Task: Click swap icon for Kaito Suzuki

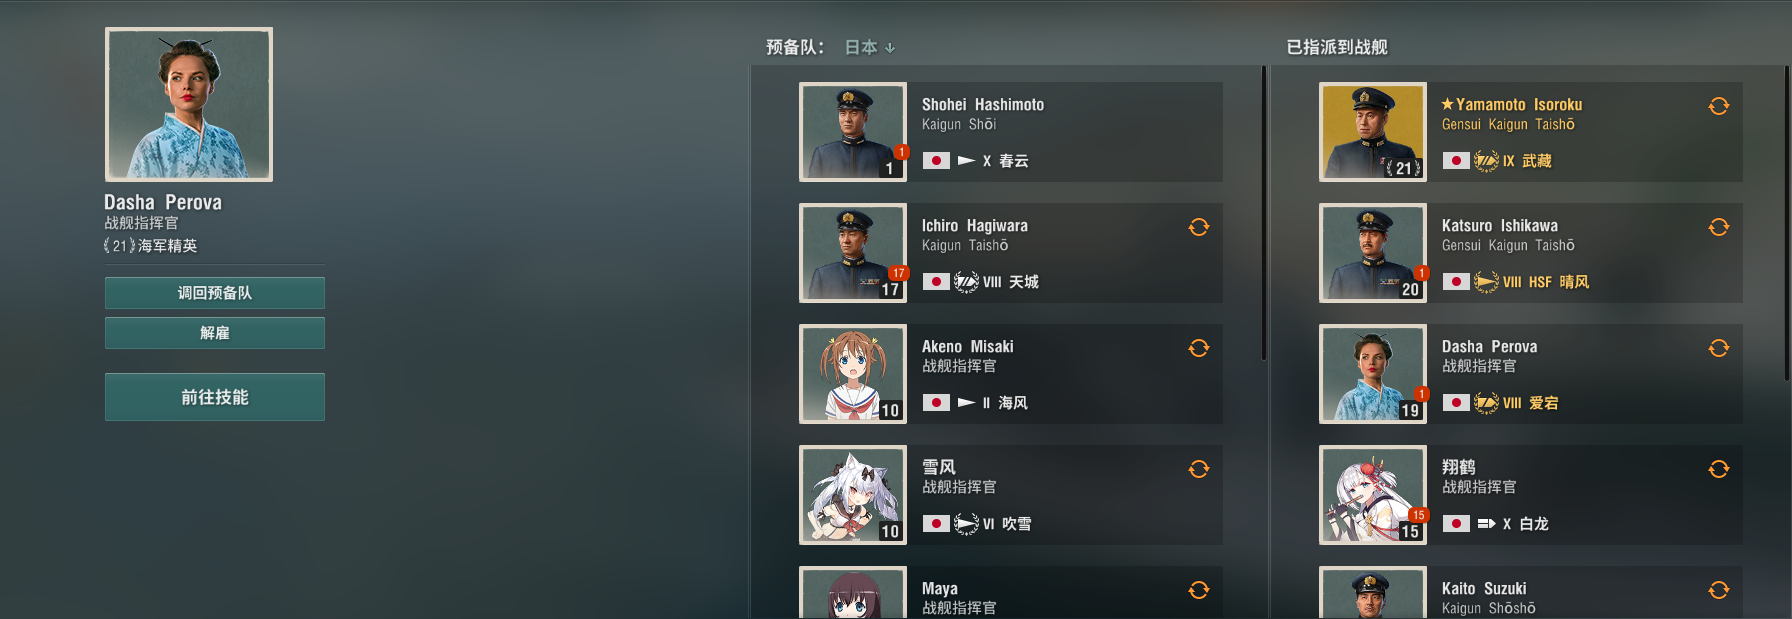Action: 1719,590
